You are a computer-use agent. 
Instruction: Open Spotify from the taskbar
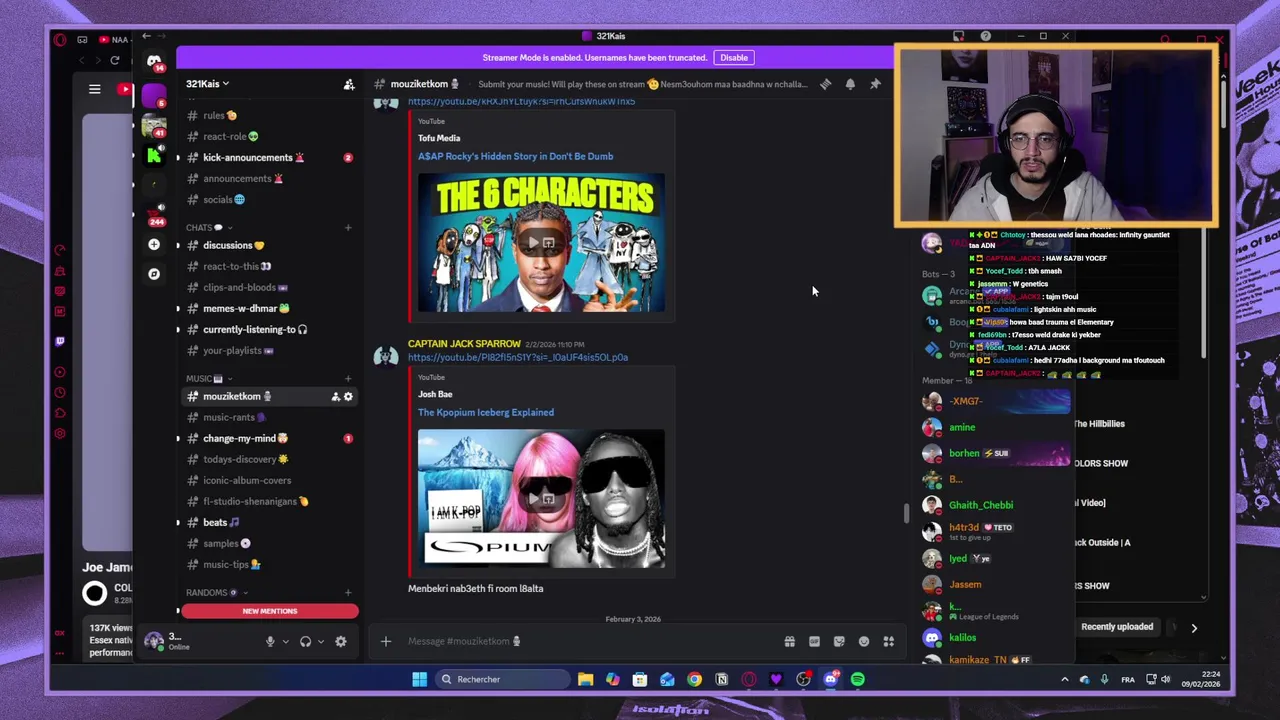(x=858, y=680)
